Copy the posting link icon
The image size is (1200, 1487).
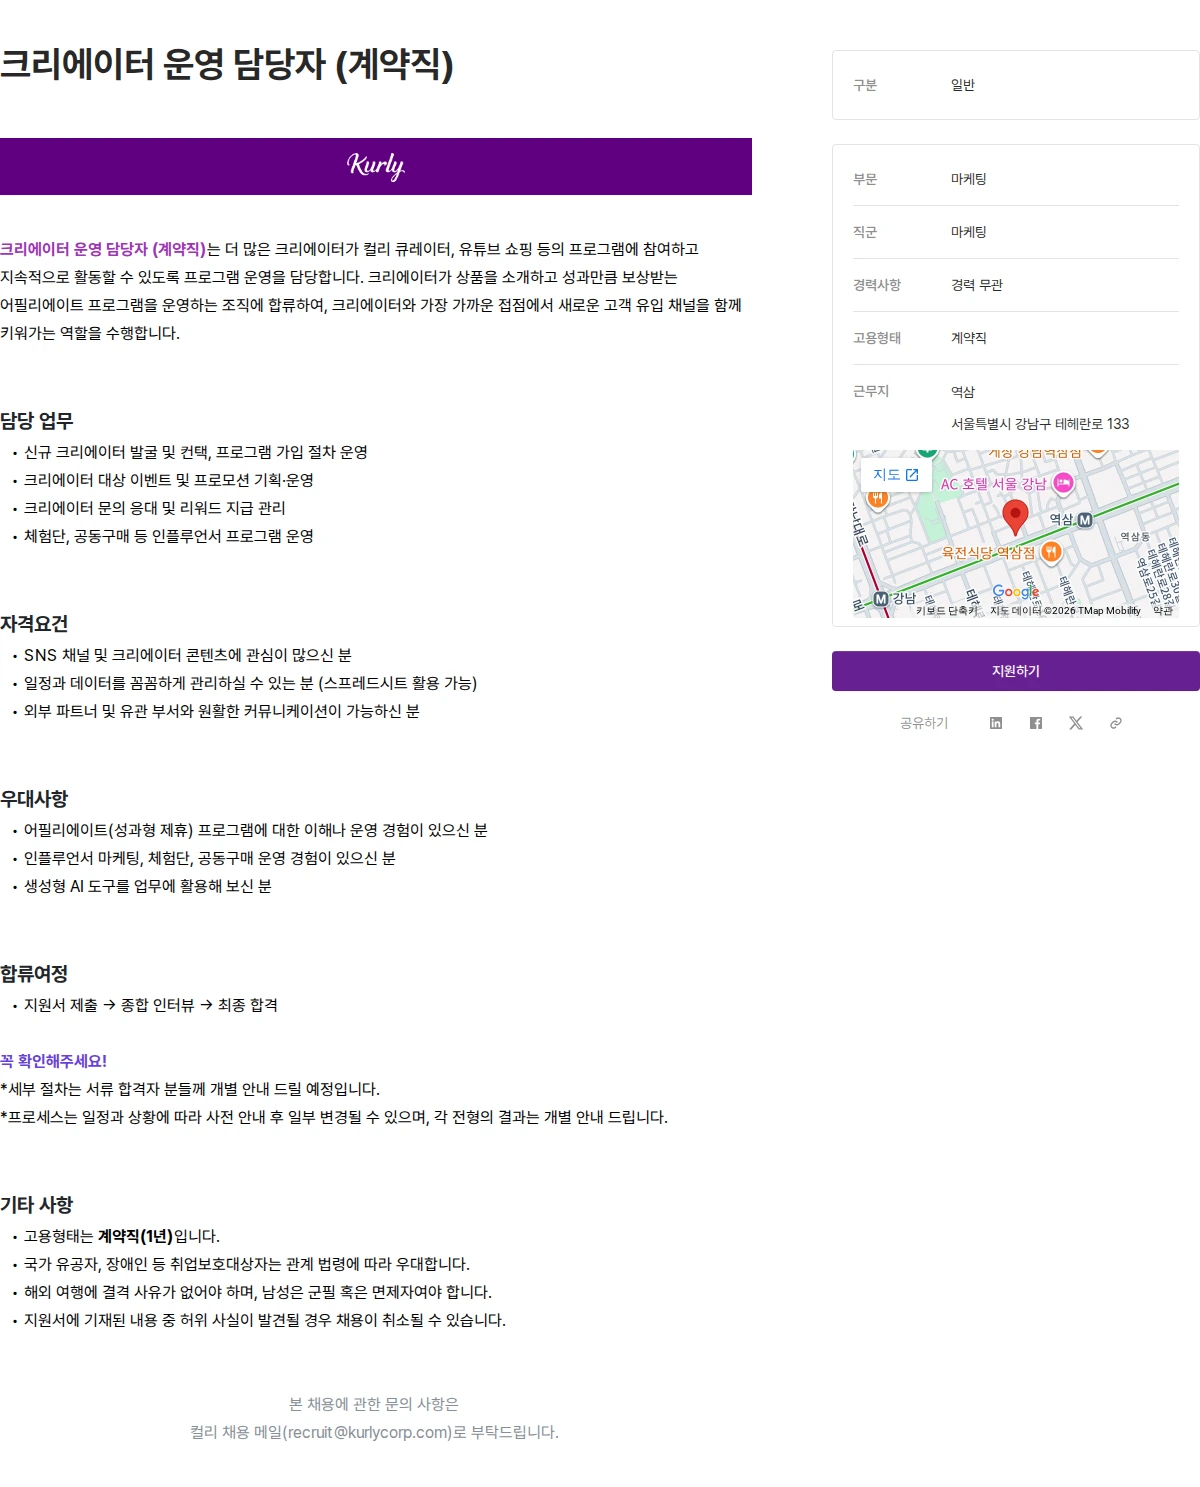pos(1115,723)
